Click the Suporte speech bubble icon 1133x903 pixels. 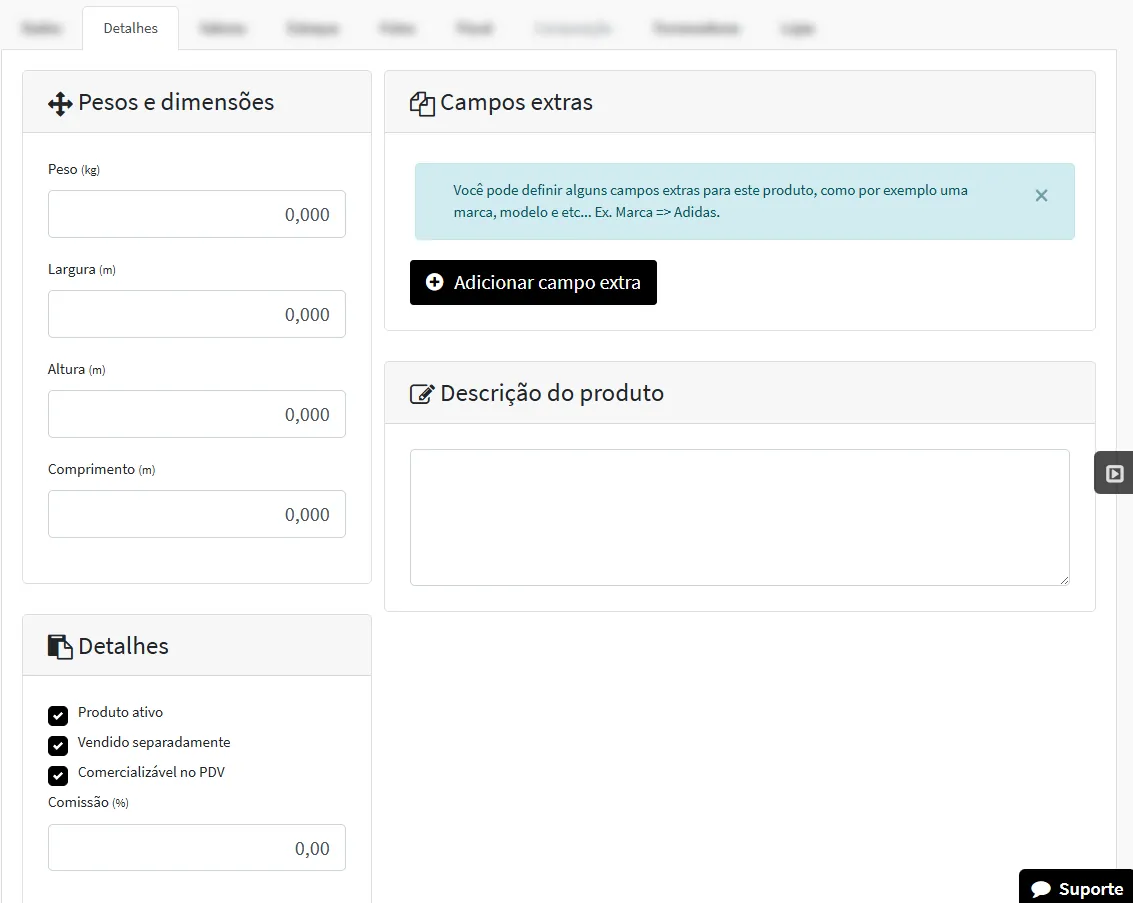pyautogui.click(x=1041, y=889)
